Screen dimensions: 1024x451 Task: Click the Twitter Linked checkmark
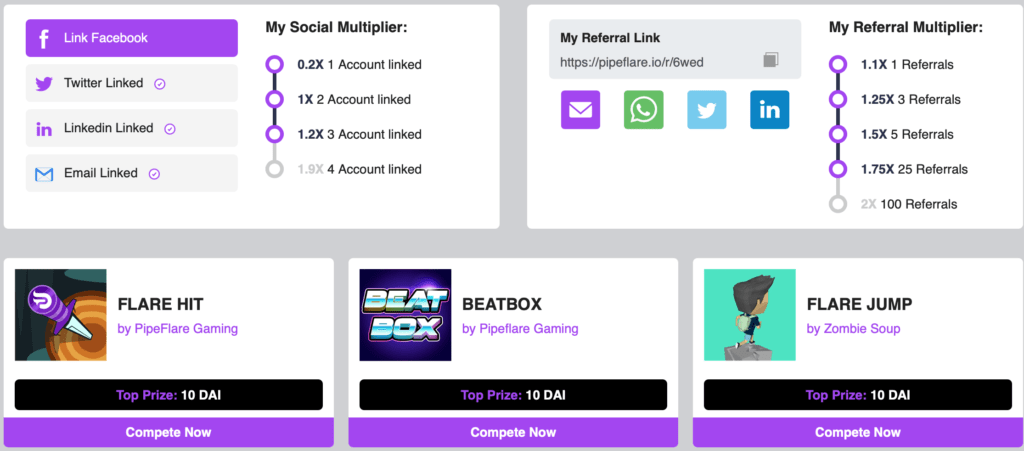[x=160, y=84]
